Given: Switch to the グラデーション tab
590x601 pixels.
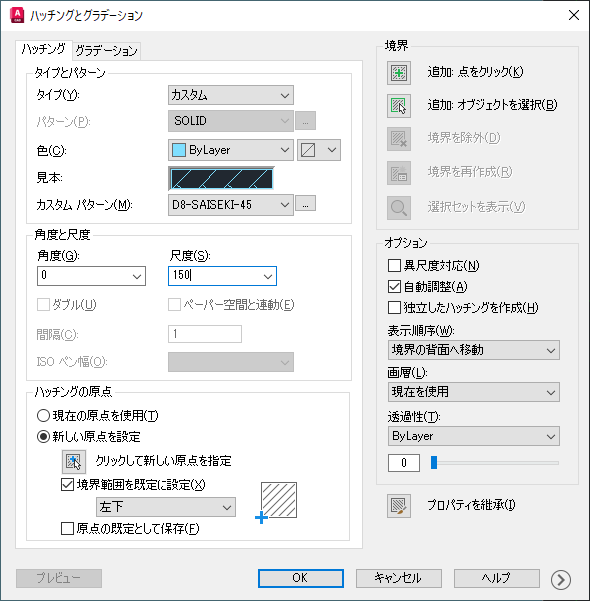Looking at the screenshot, I should (x=107, y=51).
